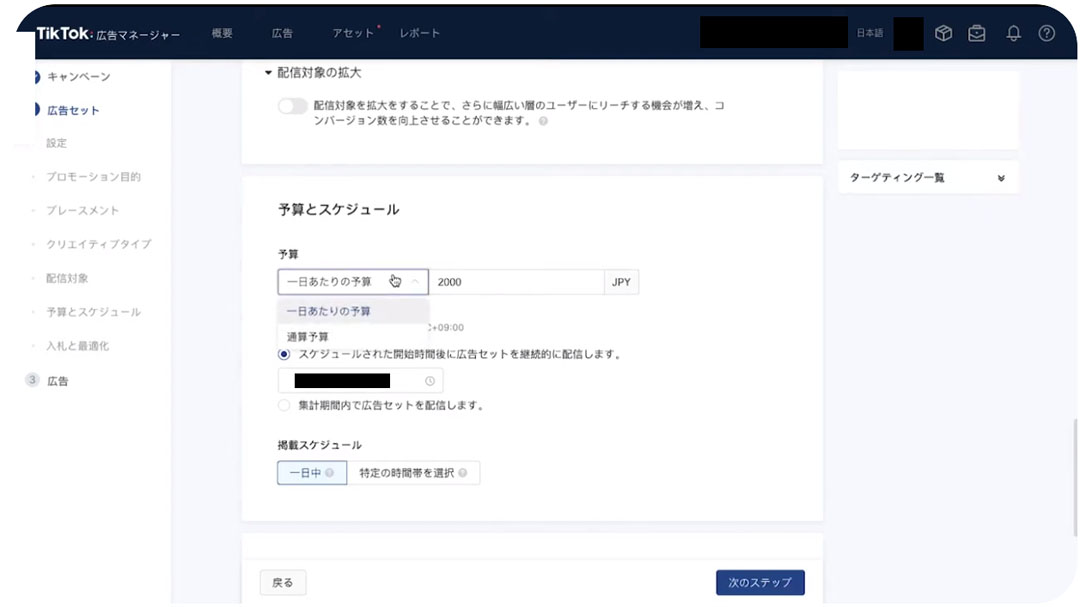Click the 戻る button
The width and height of the screenshot is (1080, 607).
282,582
